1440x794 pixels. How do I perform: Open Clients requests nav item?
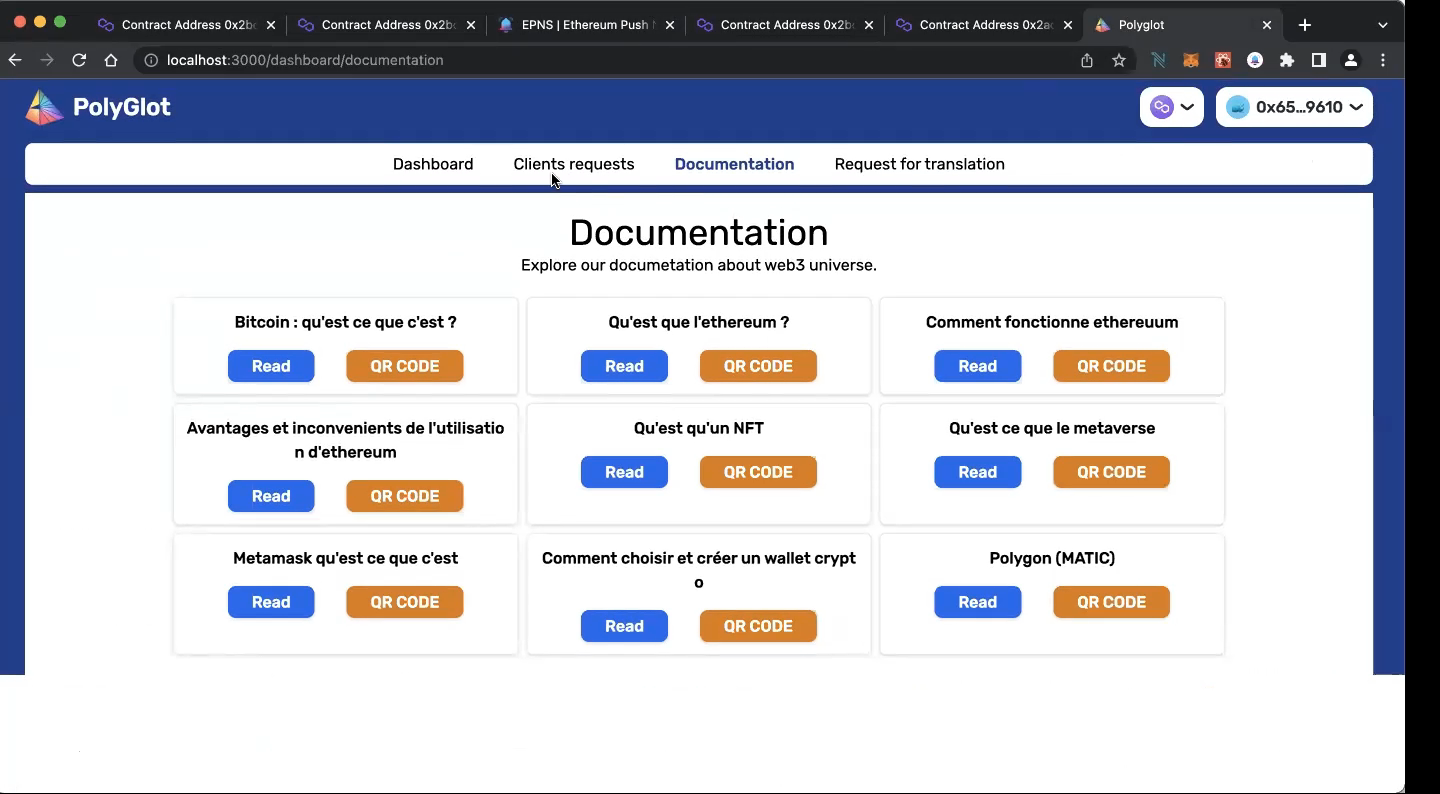point(574,164)
